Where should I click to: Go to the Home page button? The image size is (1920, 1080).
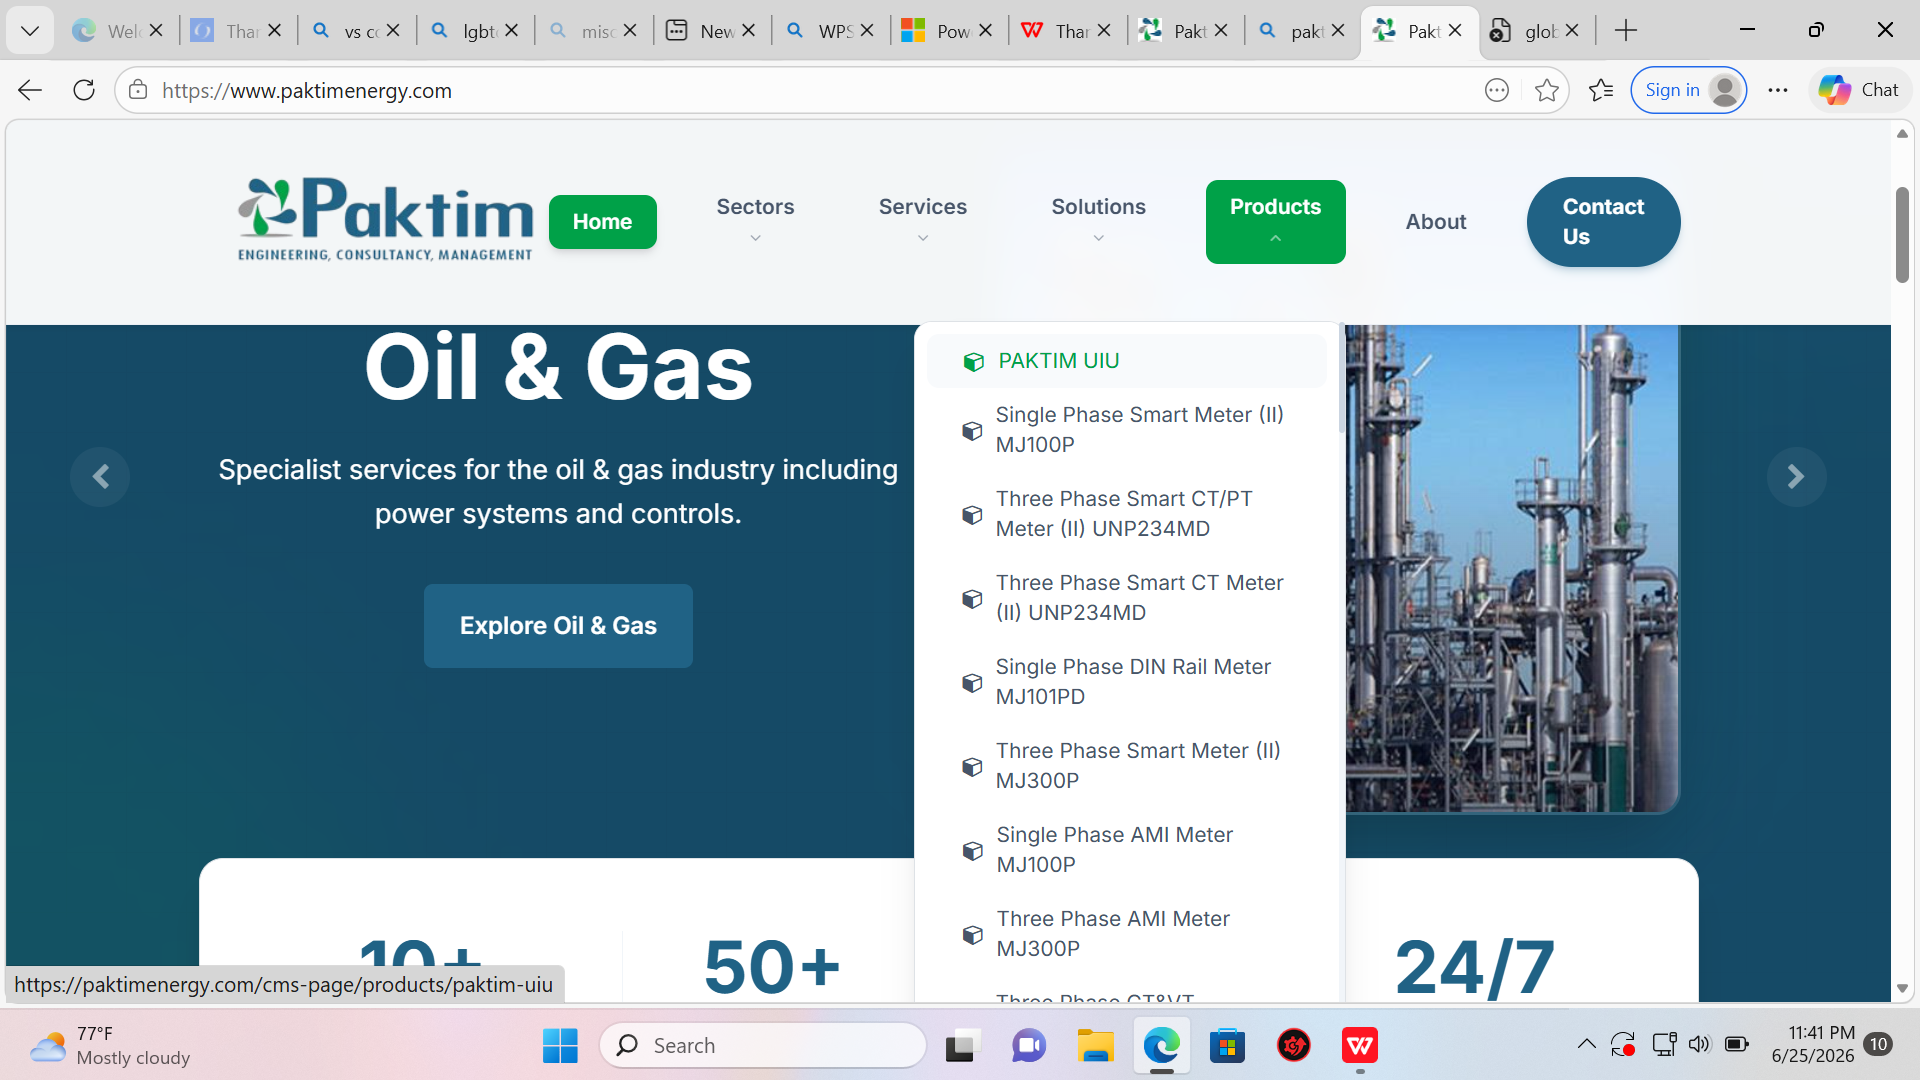(602, 221)
